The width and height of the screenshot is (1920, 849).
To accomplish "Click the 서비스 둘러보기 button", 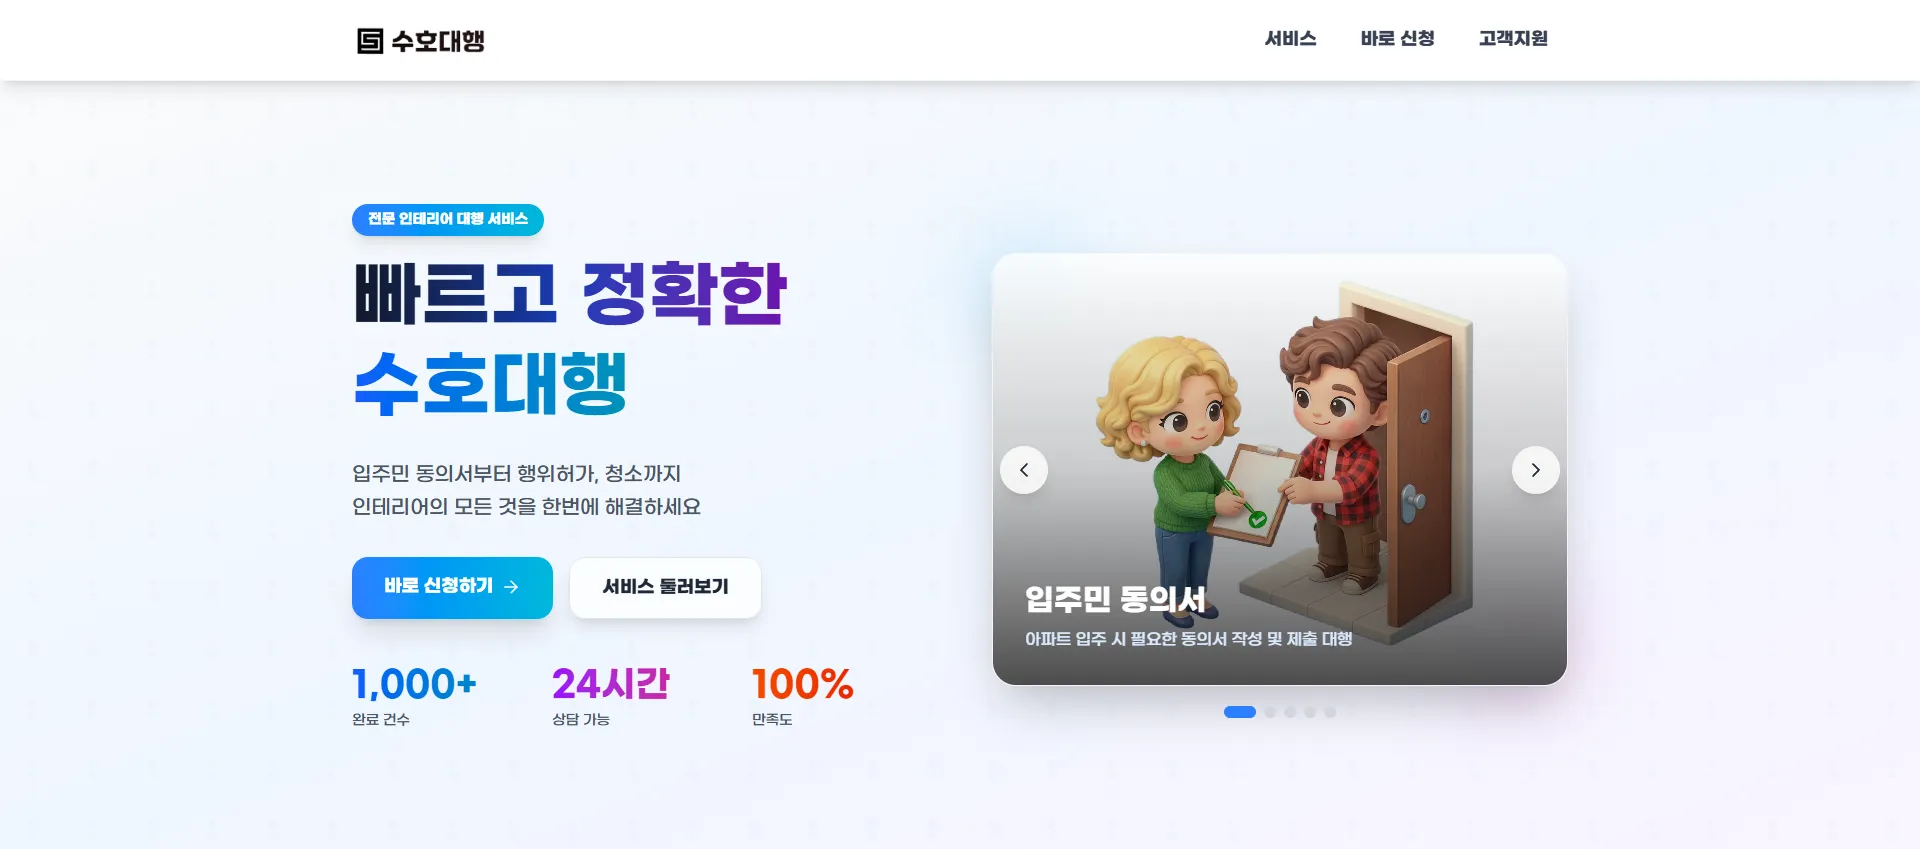I will click(665, 587).
